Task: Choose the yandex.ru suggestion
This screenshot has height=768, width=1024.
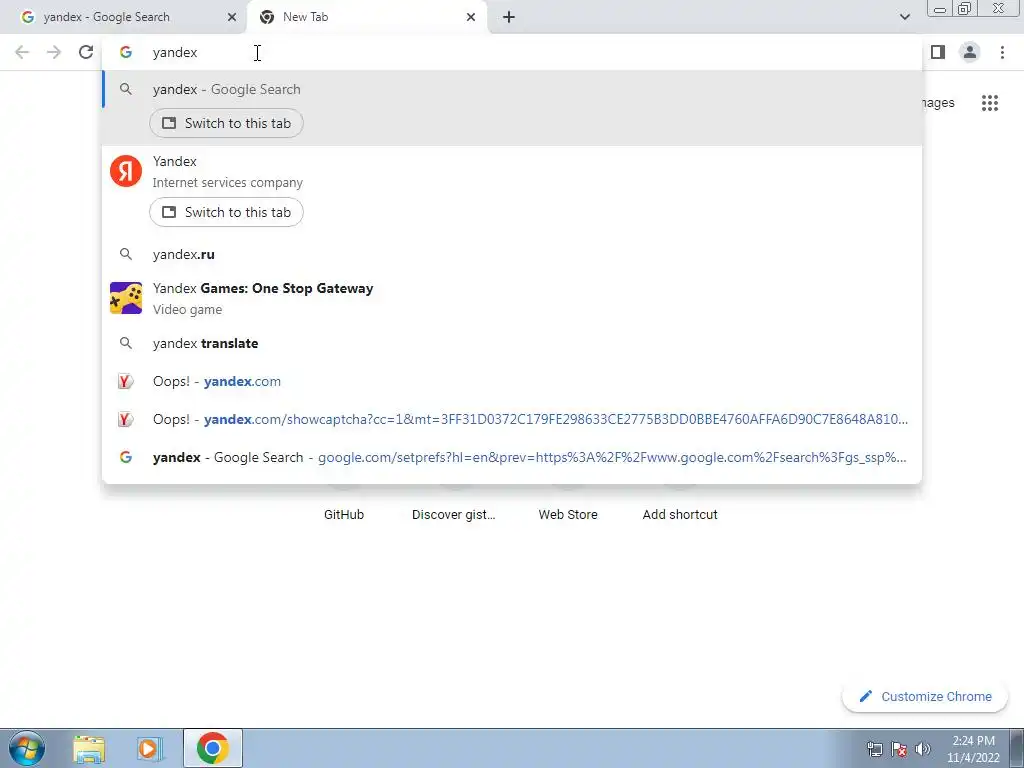Action: tap(512, 254)
